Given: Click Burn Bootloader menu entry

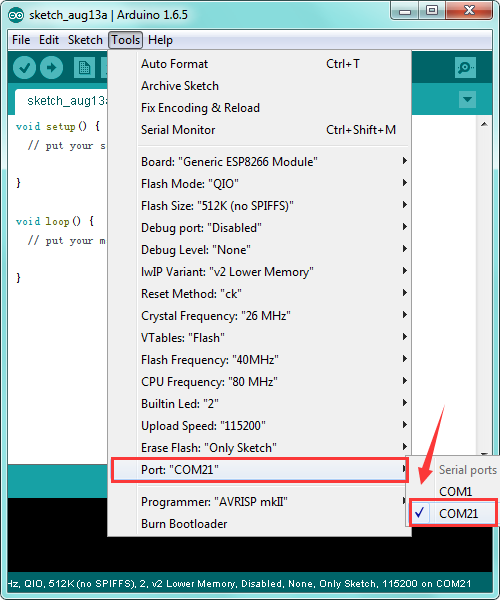Looking at the screenshot, I should click(259, 523).
